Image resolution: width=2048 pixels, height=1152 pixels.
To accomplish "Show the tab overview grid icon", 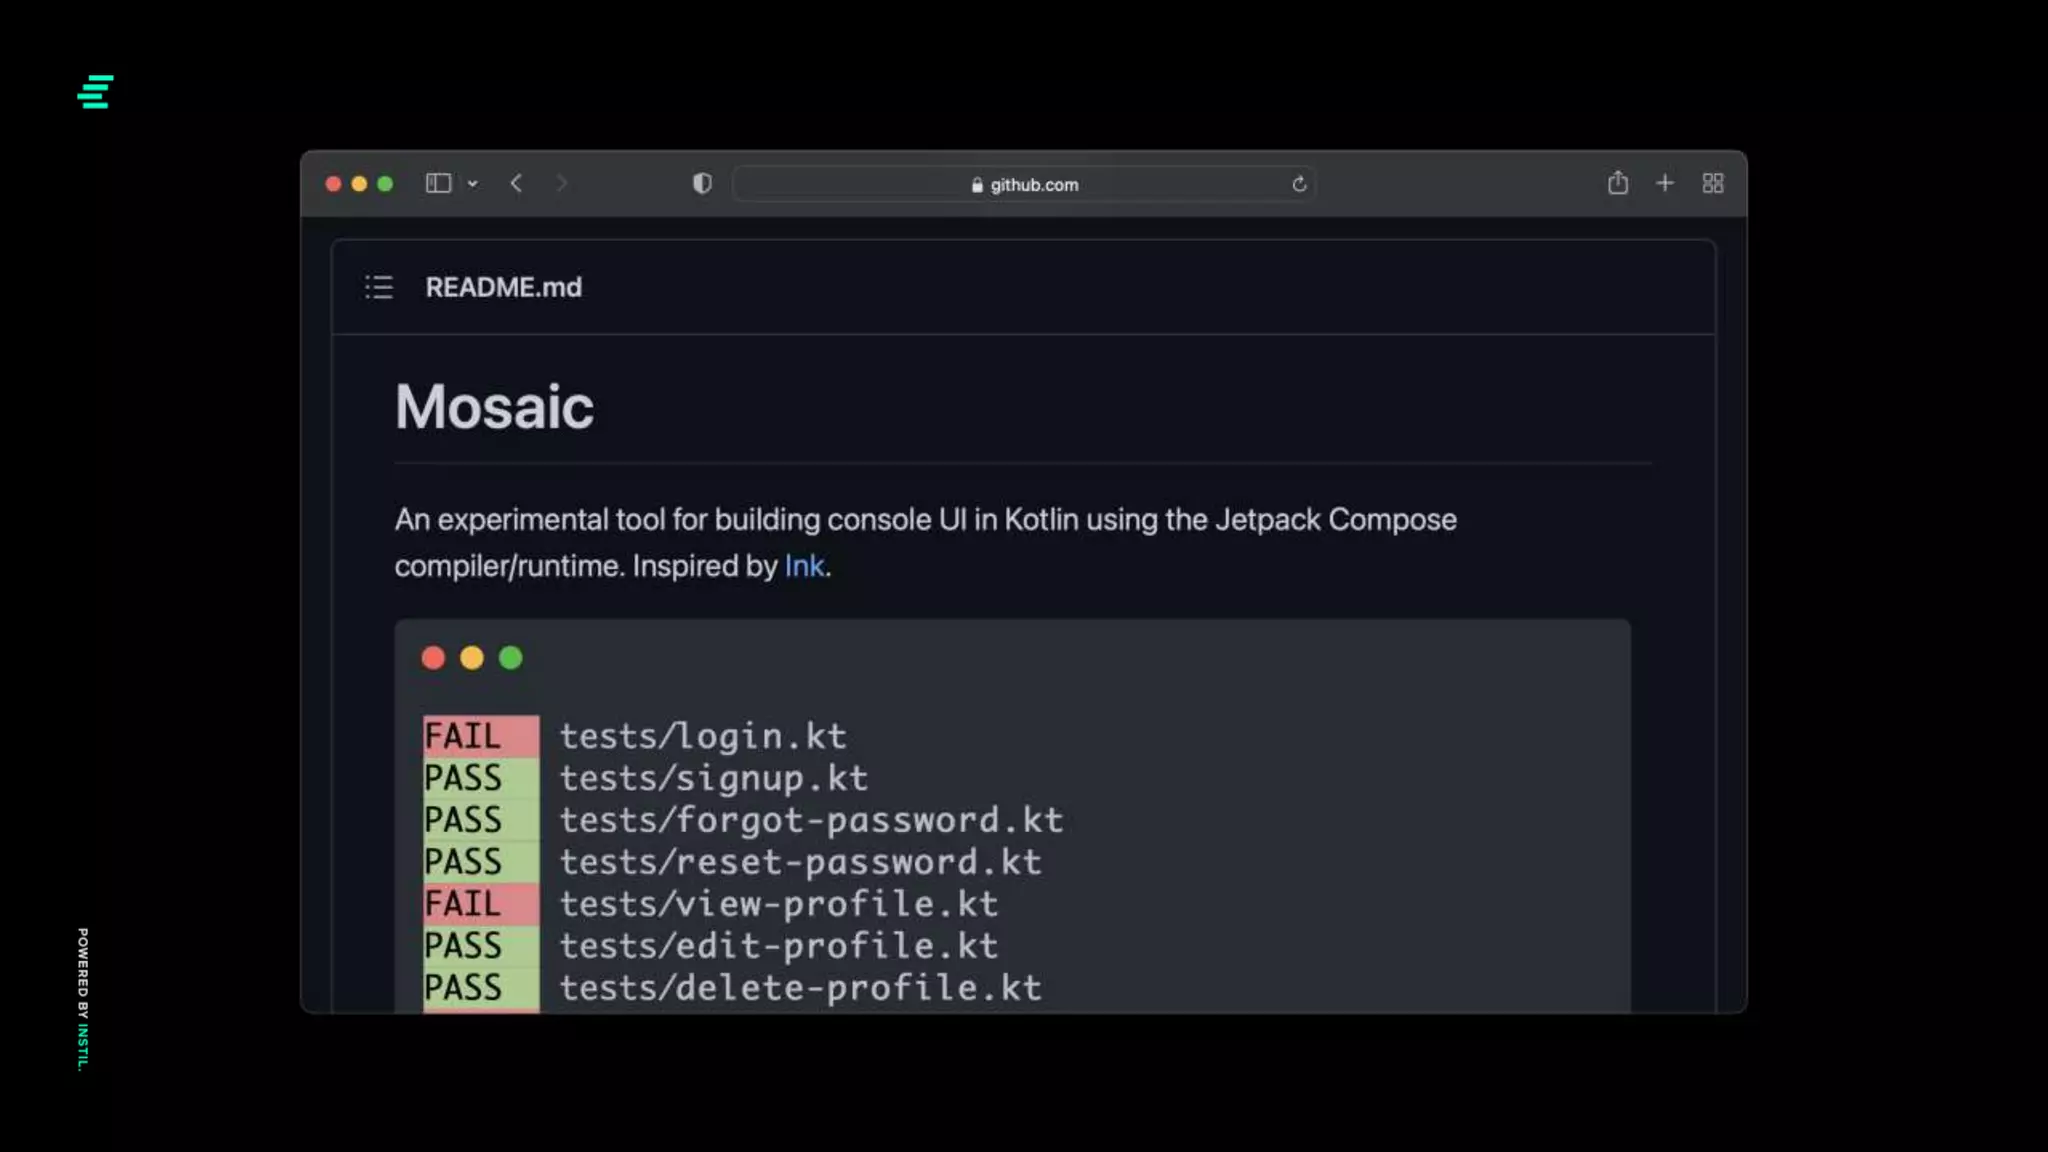I will coord(1712,183).
